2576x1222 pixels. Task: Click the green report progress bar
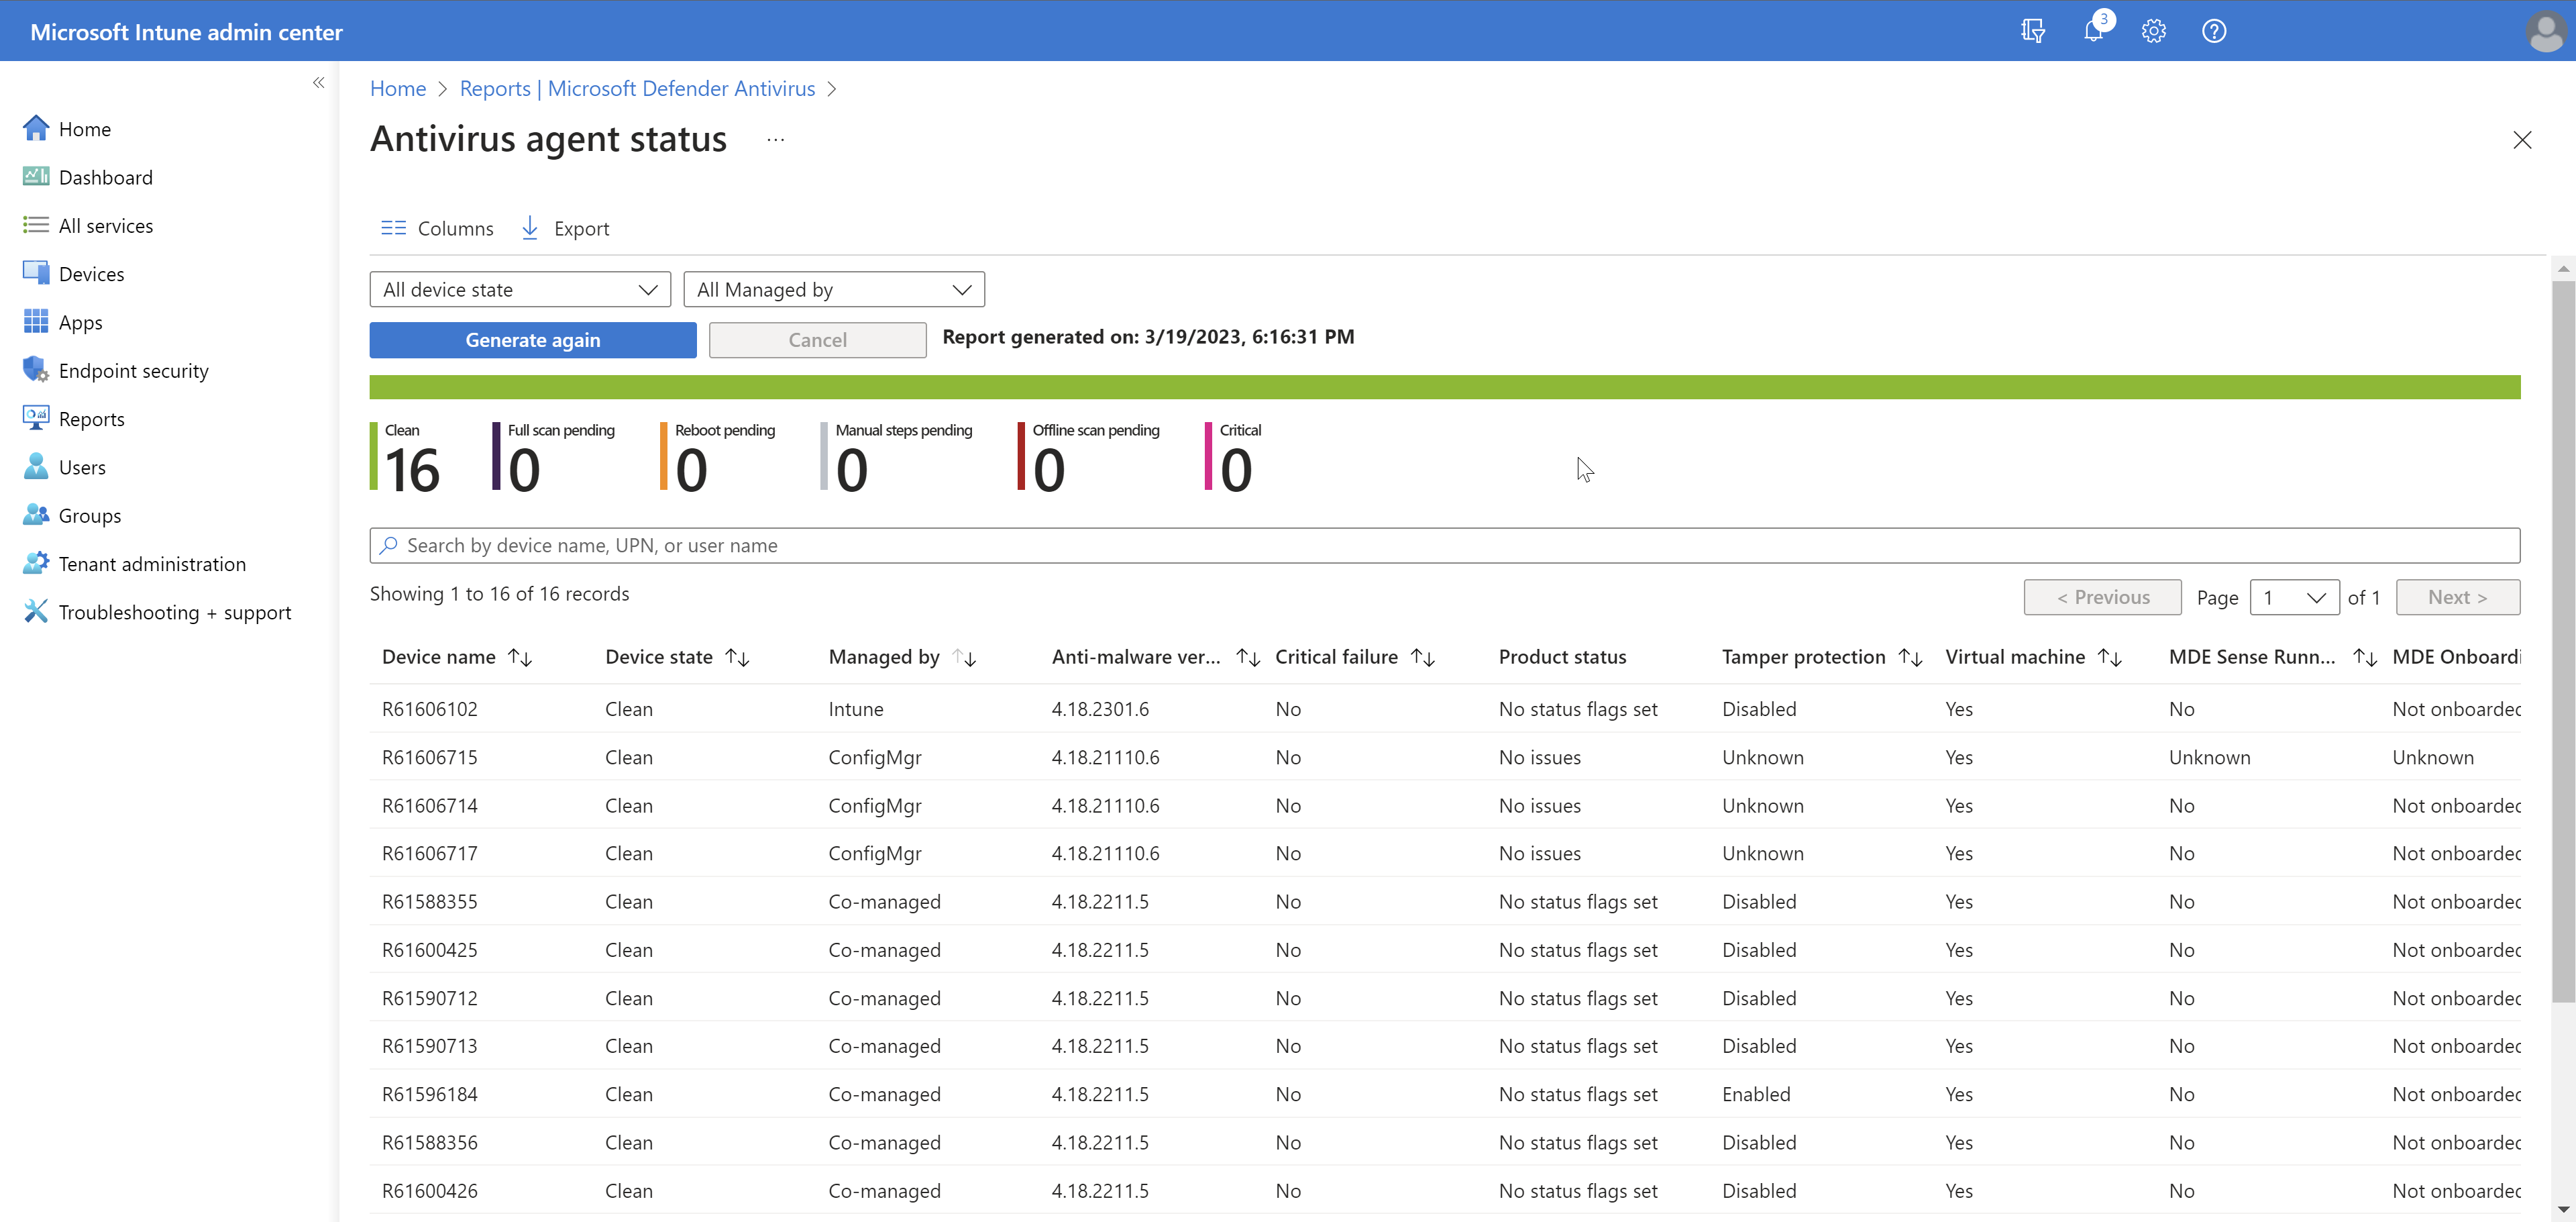[x=1445, y=387]
